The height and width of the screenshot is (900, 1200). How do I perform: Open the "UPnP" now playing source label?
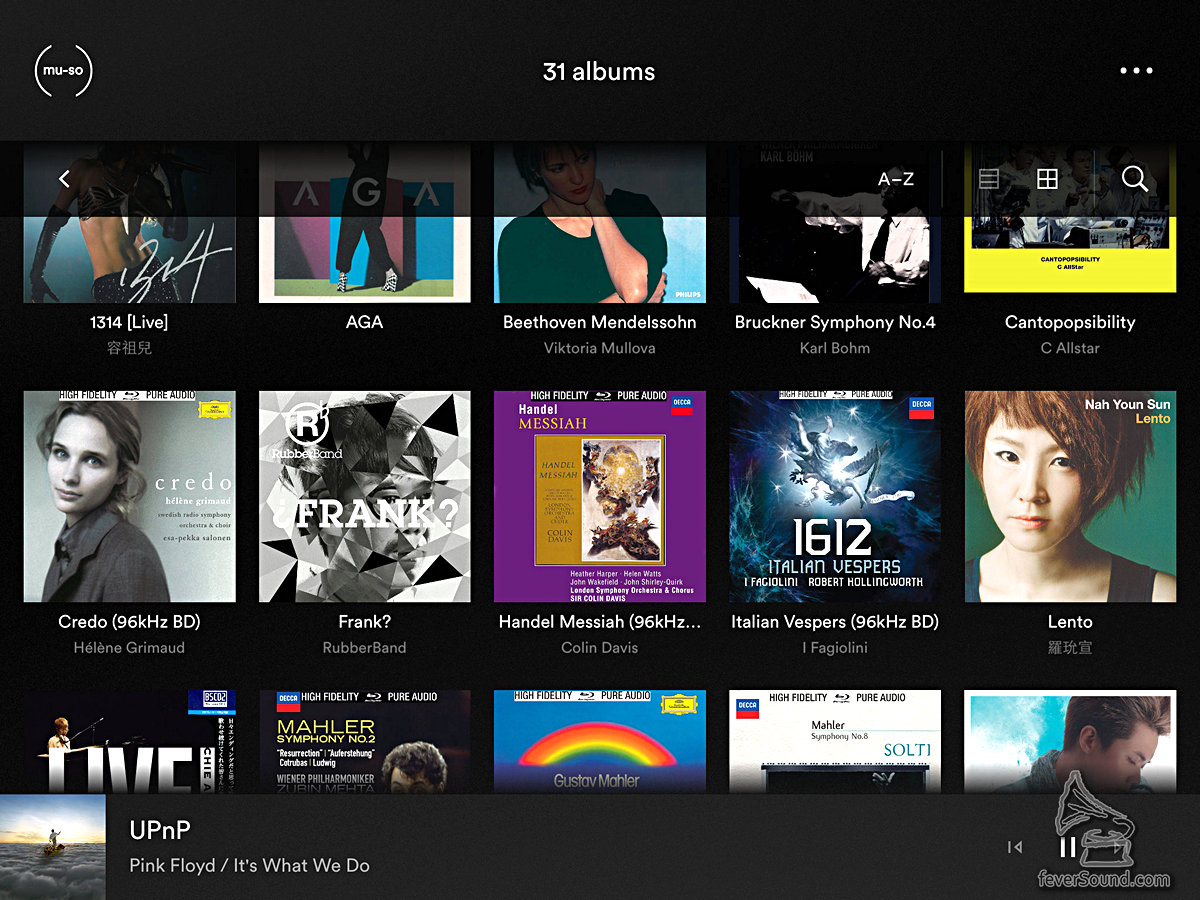[160, 830]
